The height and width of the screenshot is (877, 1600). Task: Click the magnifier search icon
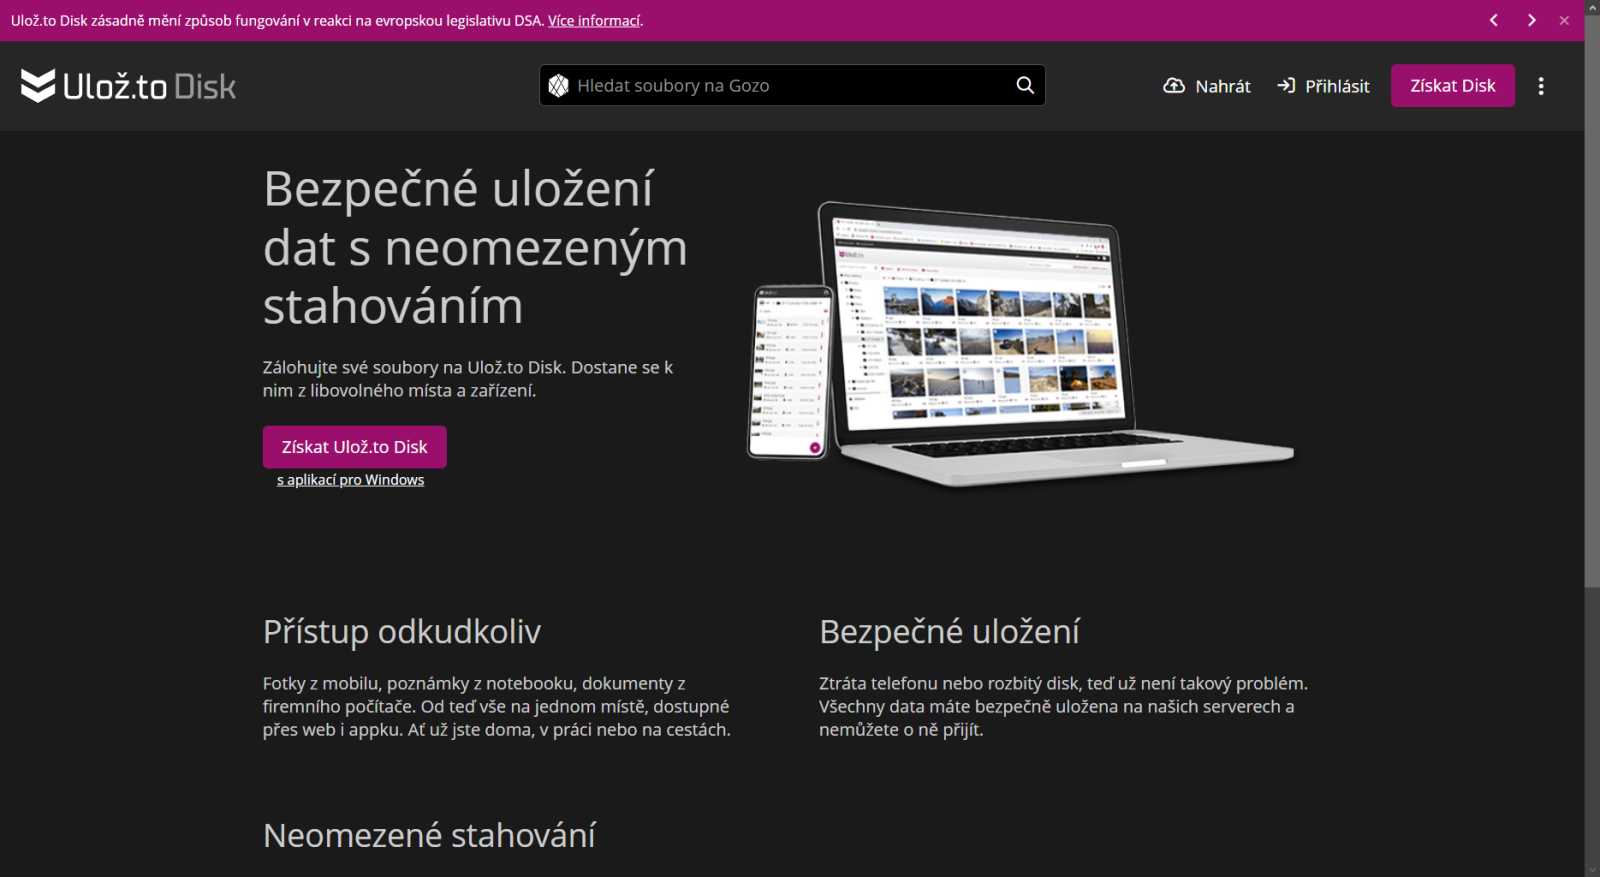[x=1025, y=85]
